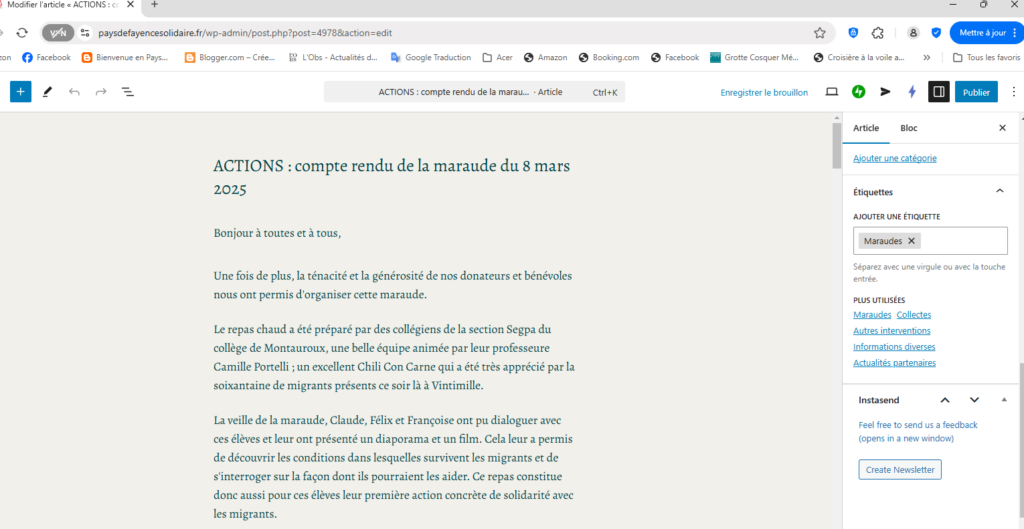Move Instasend panel down
The height and width of the screenshot is (529, 1024).
click(x=974, y=399)
